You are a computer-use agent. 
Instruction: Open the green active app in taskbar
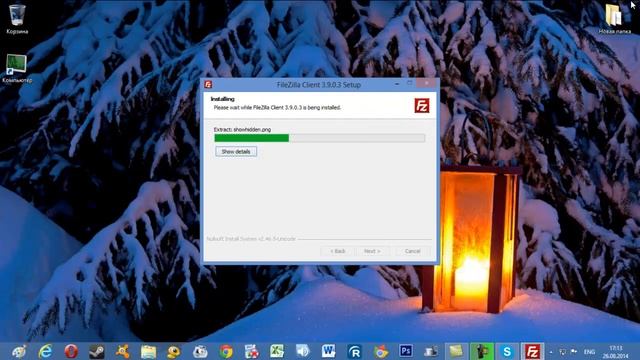point(482,351)
